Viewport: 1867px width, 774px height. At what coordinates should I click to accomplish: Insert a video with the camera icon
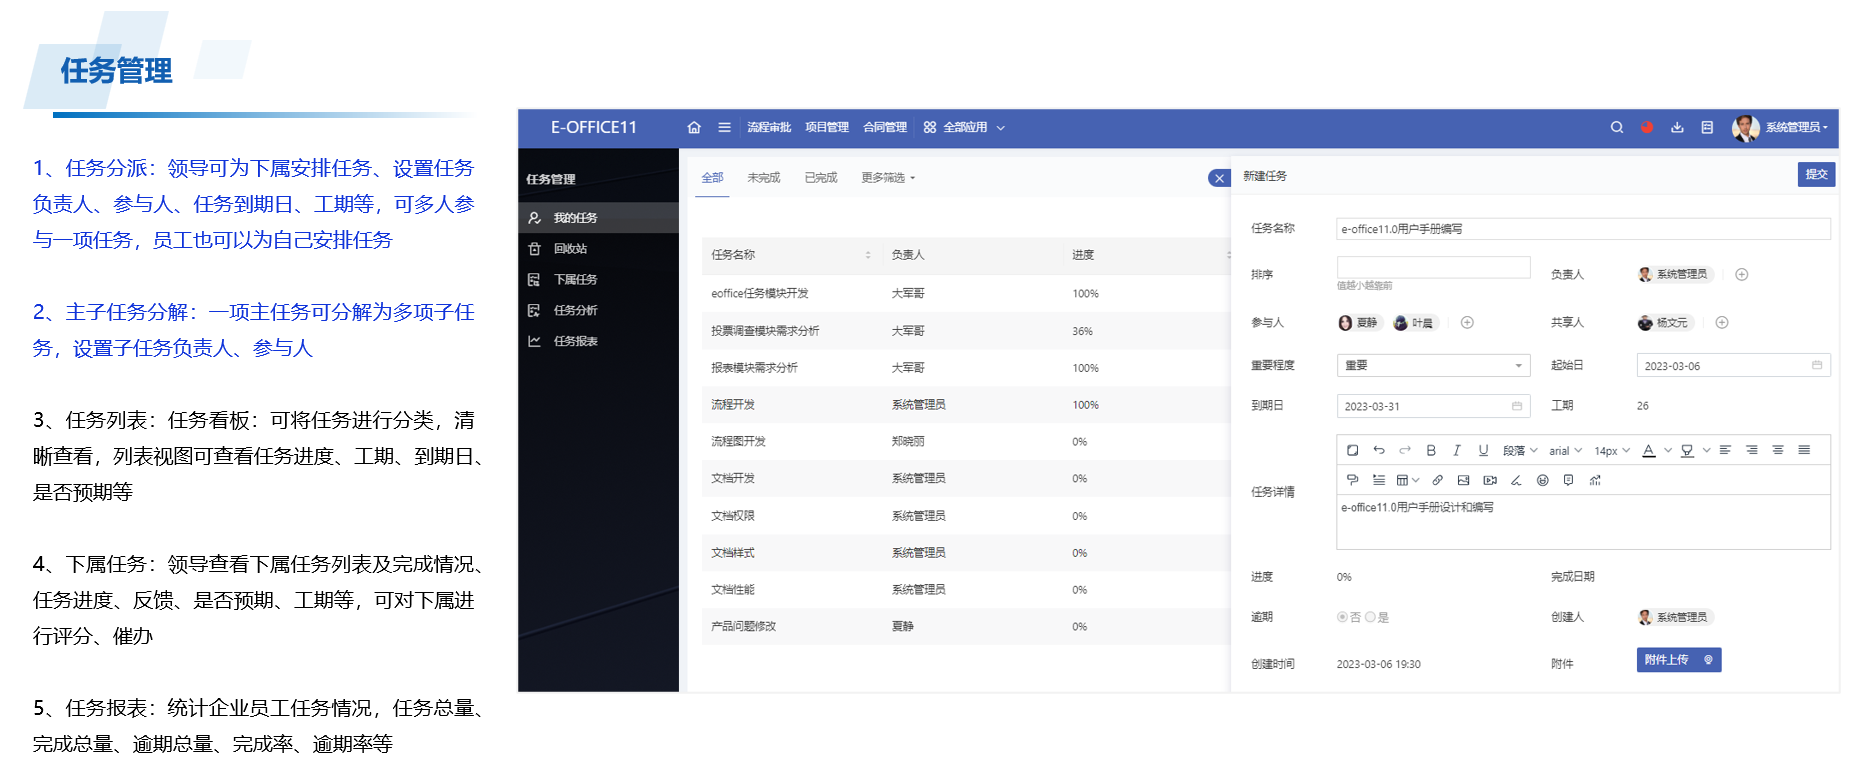click(x=1490, y=480)
